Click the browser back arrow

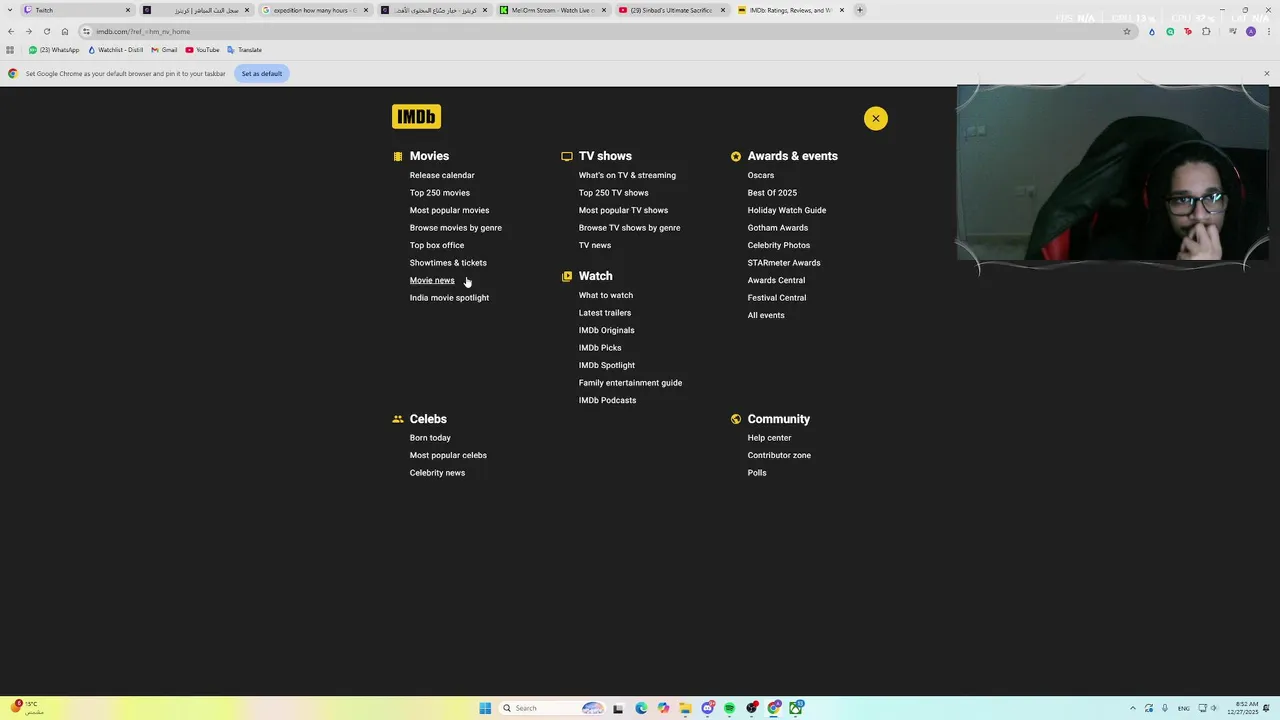[x=11, y=31]
